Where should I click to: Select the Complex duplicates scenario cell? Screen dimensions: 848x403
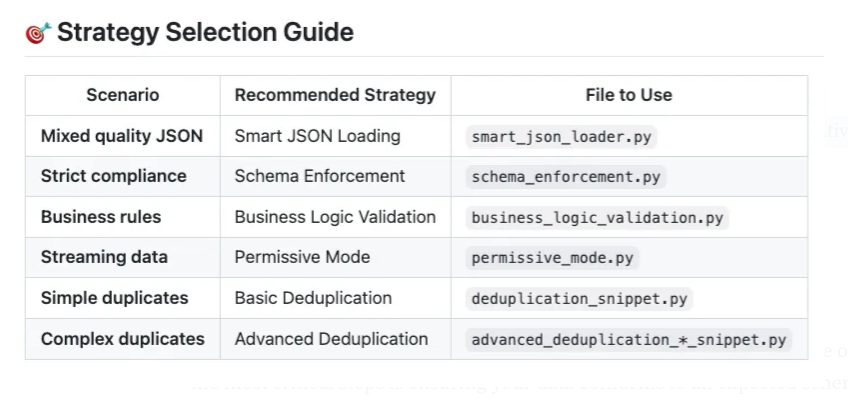click(x=122, y=339)
